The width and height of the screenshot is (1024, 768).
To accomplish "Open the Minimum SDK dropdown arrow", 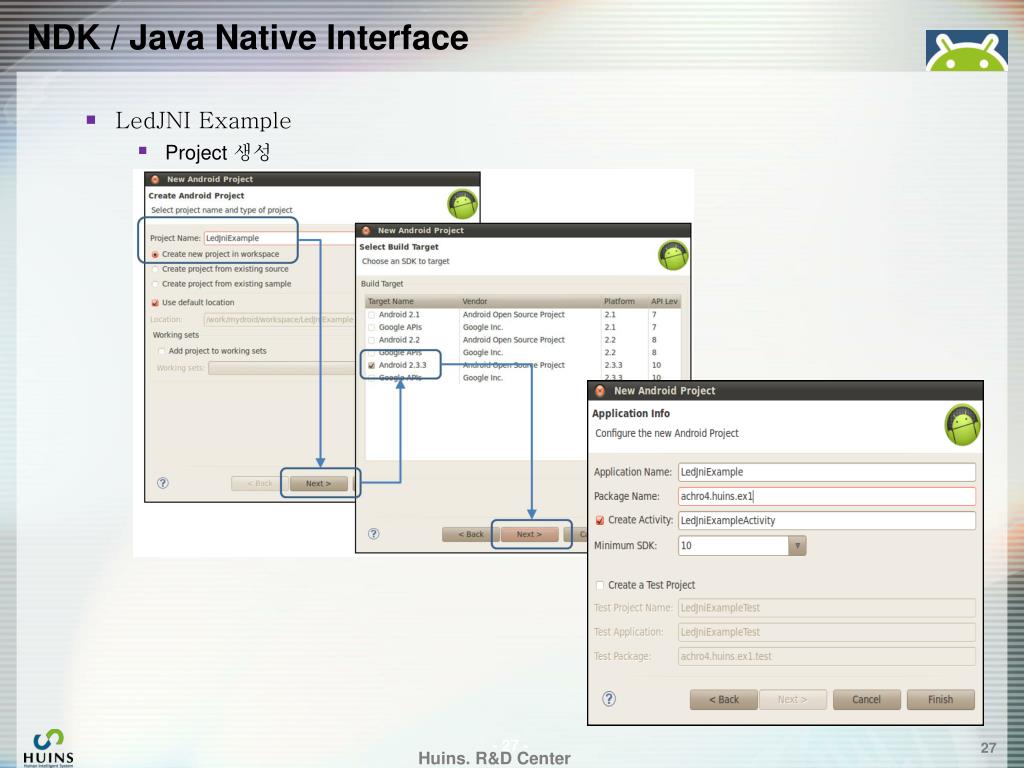I will (797, 545).
